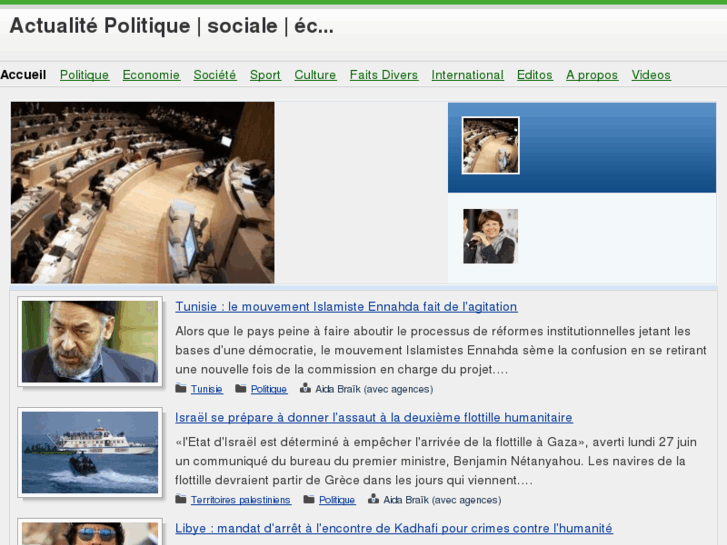
Task: Open the large parliament chamber slideshow image
Action: tap(143, 192)
